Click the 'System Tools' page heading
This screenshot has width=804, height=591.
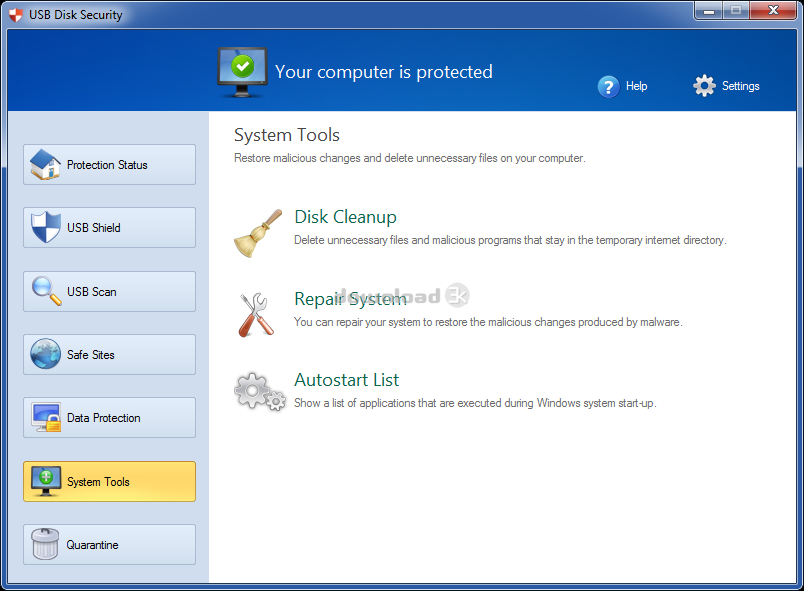[287, 135]
